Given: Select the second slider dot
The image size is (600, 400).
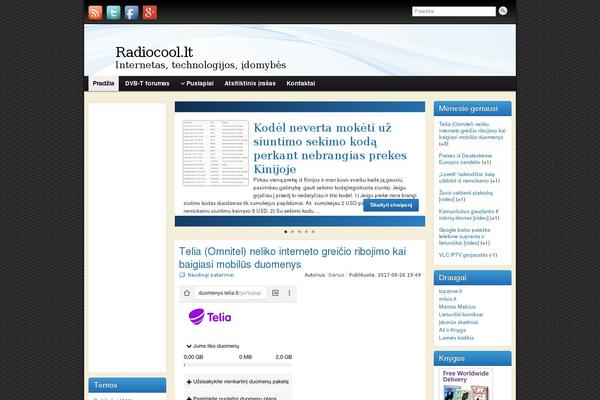Looking at the screenshot, I should pyautogui.click(x=292, y=232).
